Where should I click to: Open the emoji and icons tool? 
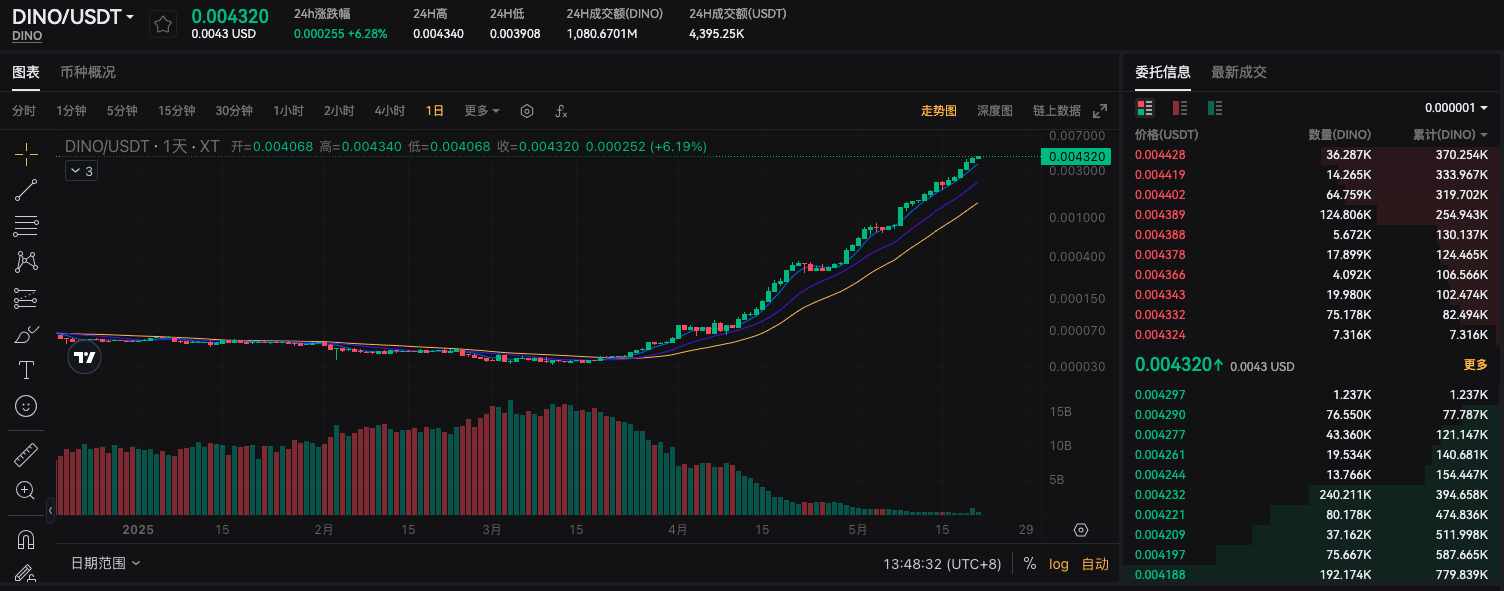pyautogui.click(x=27, y=406)
